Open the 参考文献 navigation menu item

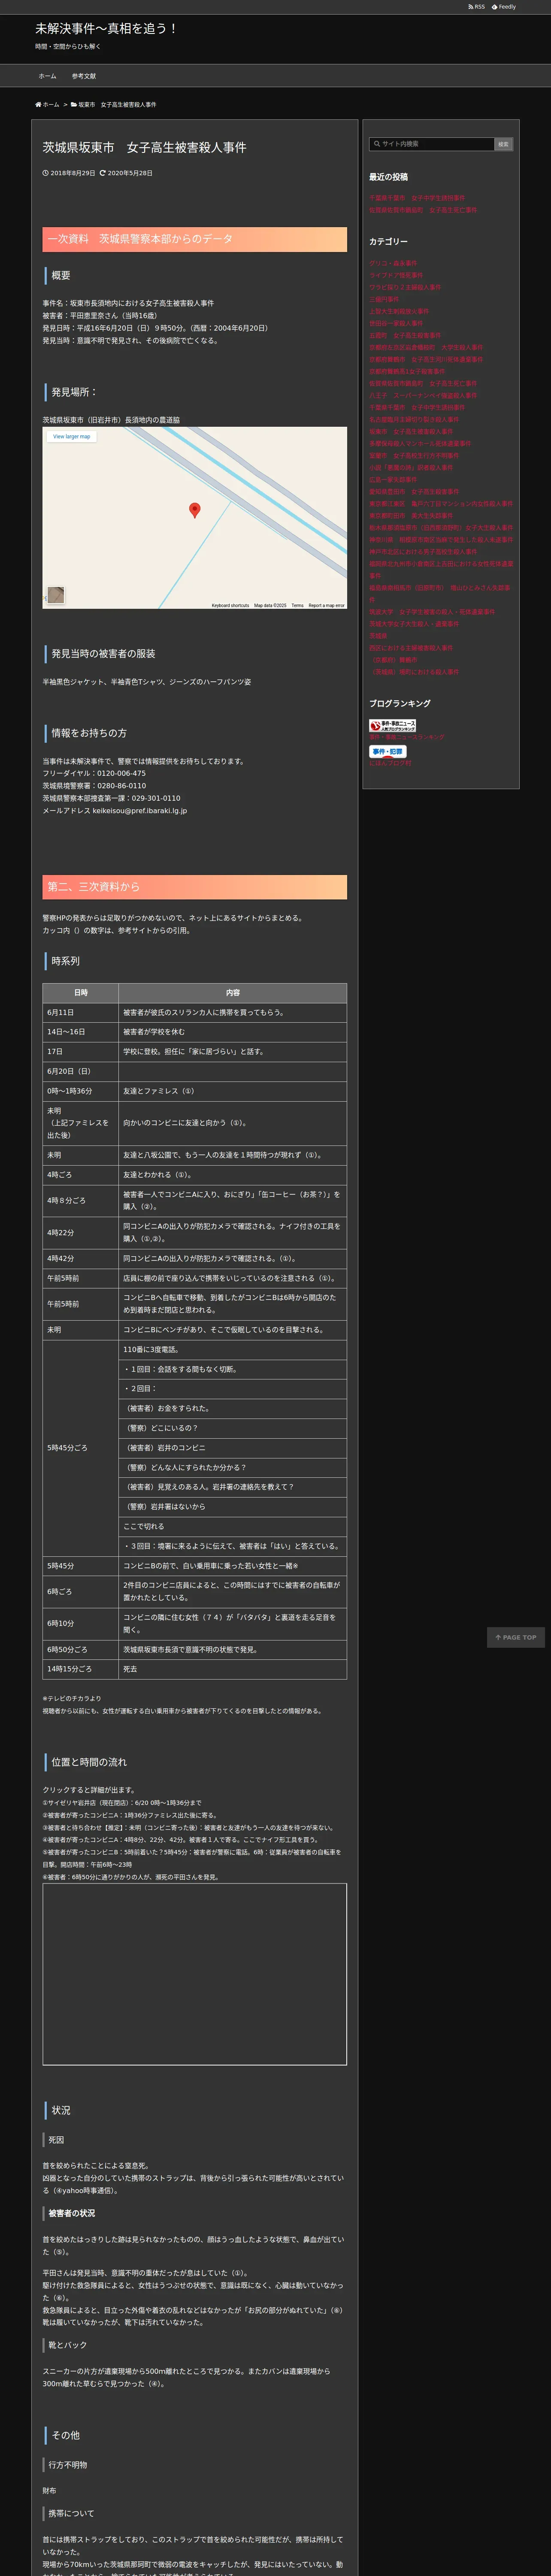tap(84, 76)
